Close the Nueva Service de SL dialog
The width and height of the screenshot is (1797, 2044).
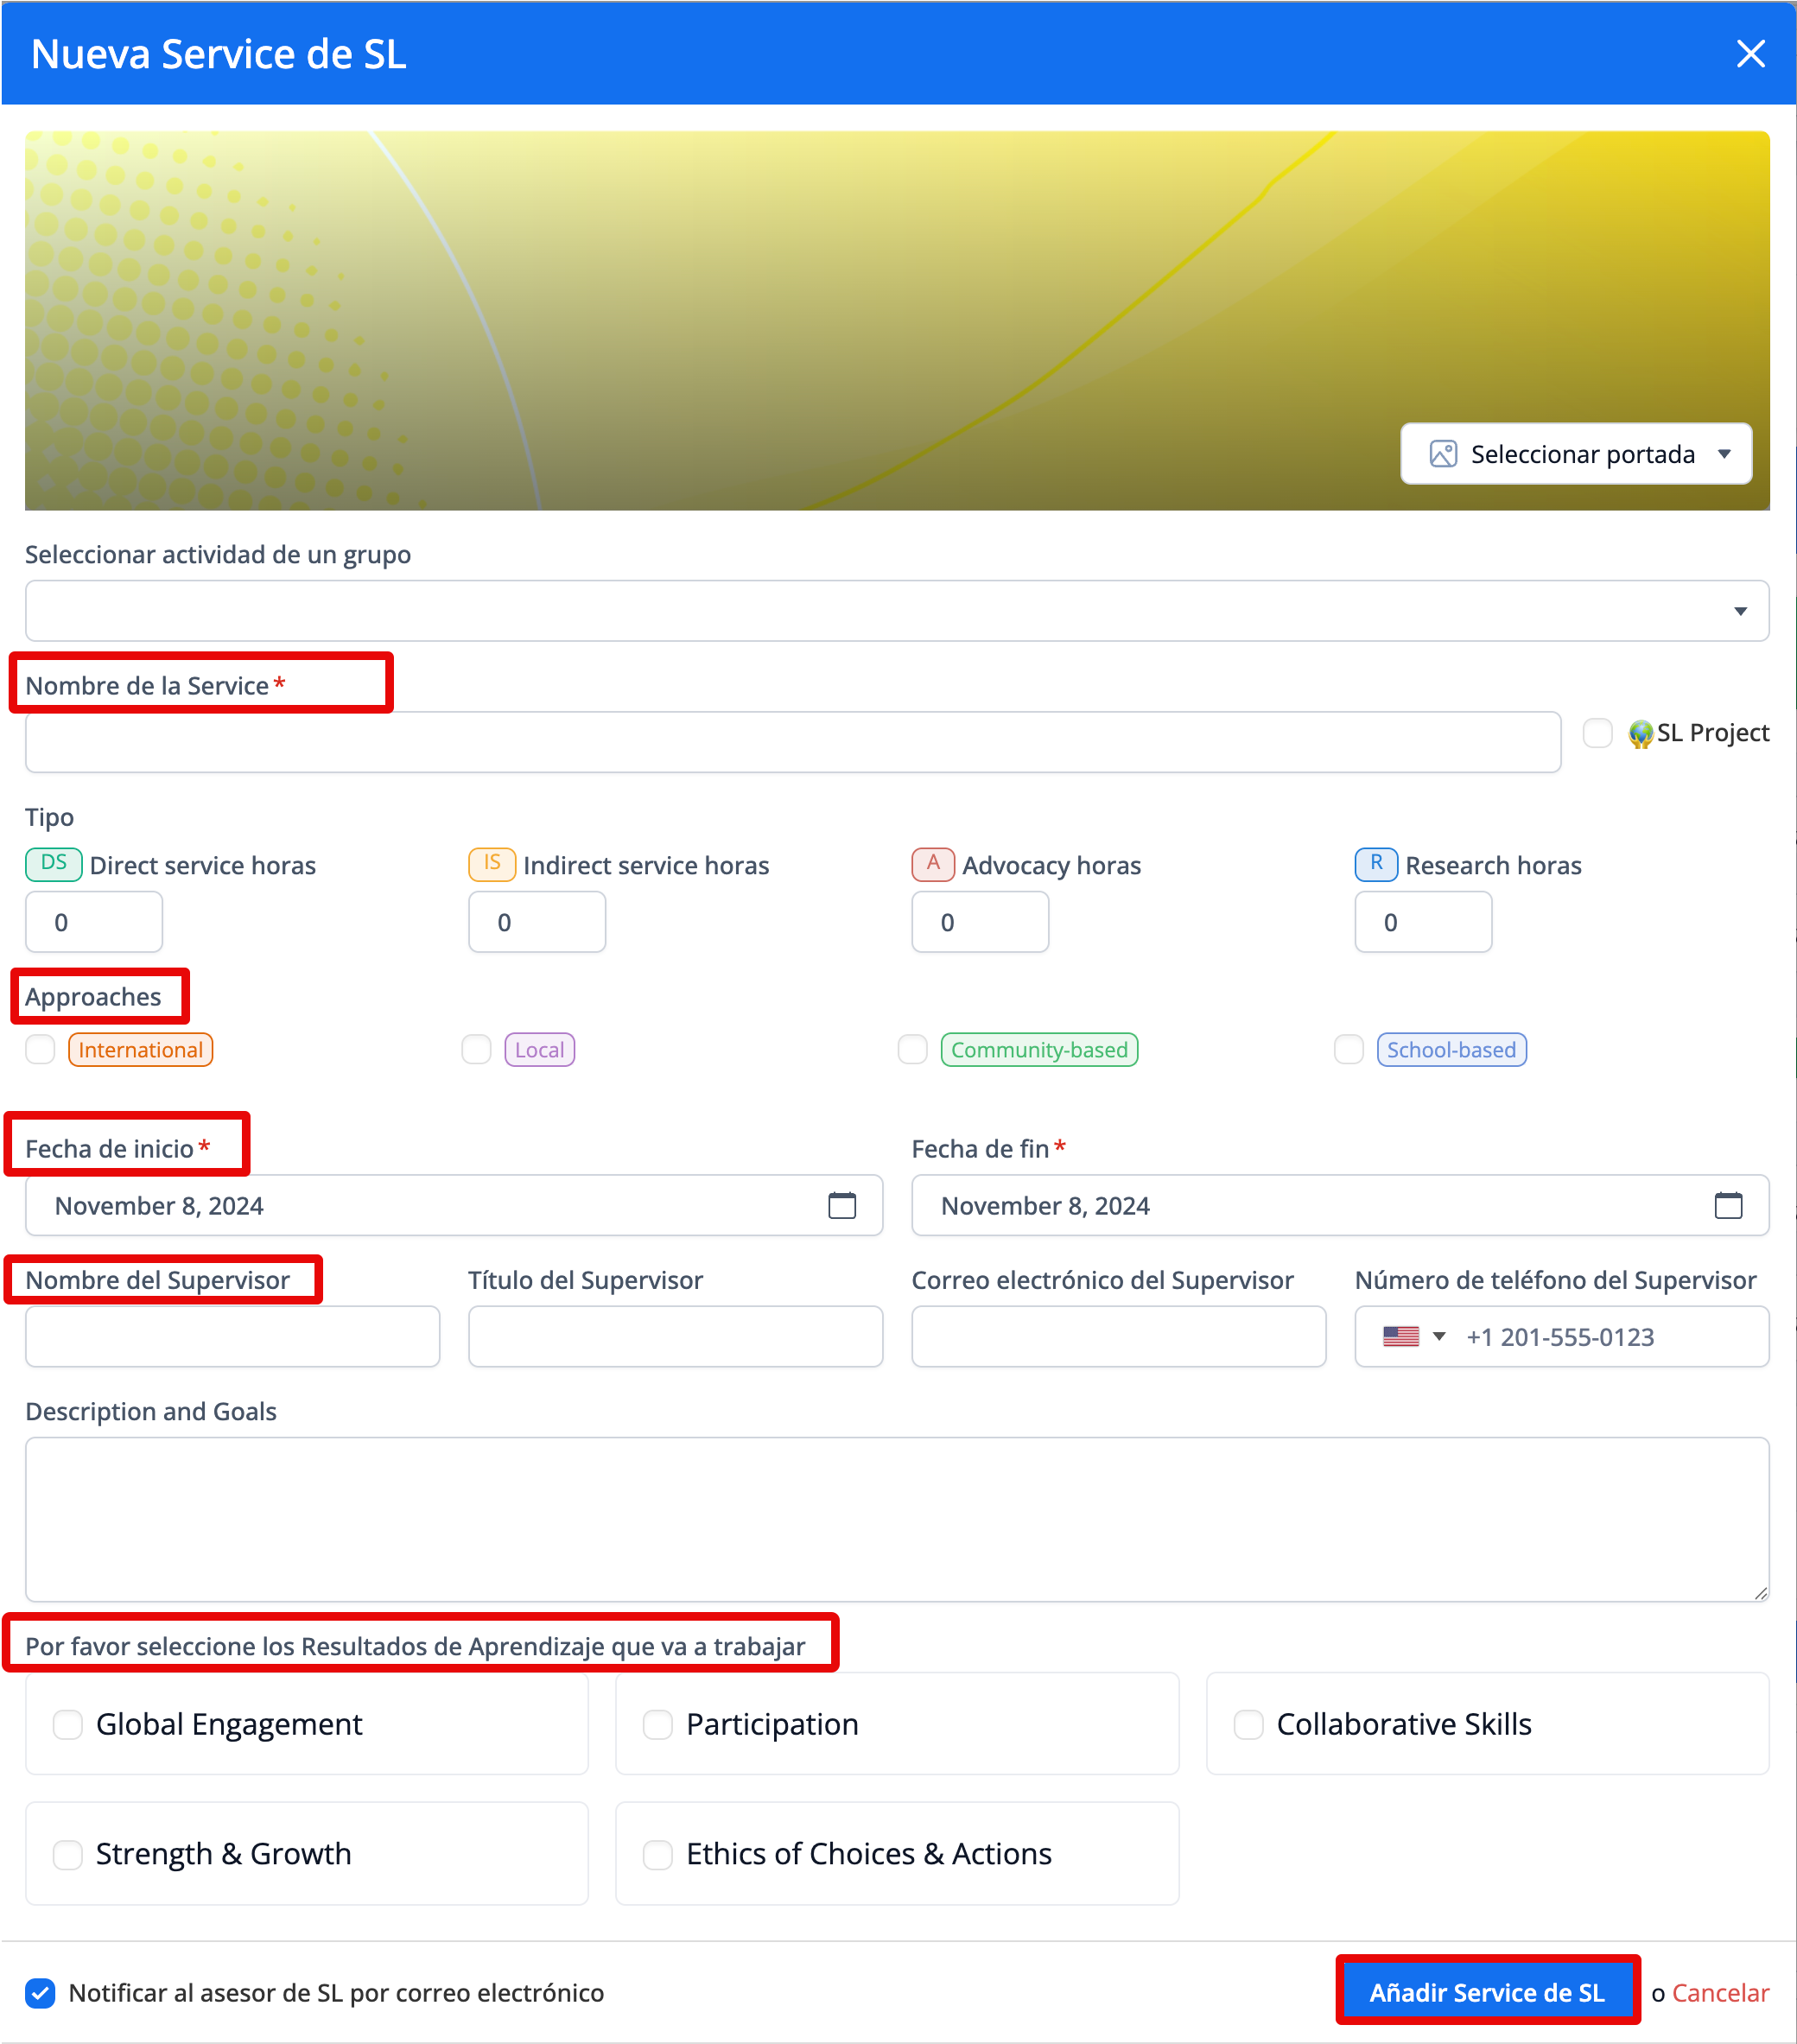(x=1750, y=54)
